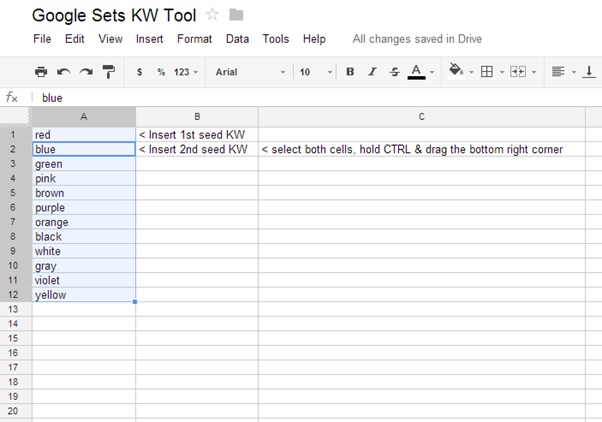Click the merge cells icon
The image size is (602, 422).
[x=518, y=71]
